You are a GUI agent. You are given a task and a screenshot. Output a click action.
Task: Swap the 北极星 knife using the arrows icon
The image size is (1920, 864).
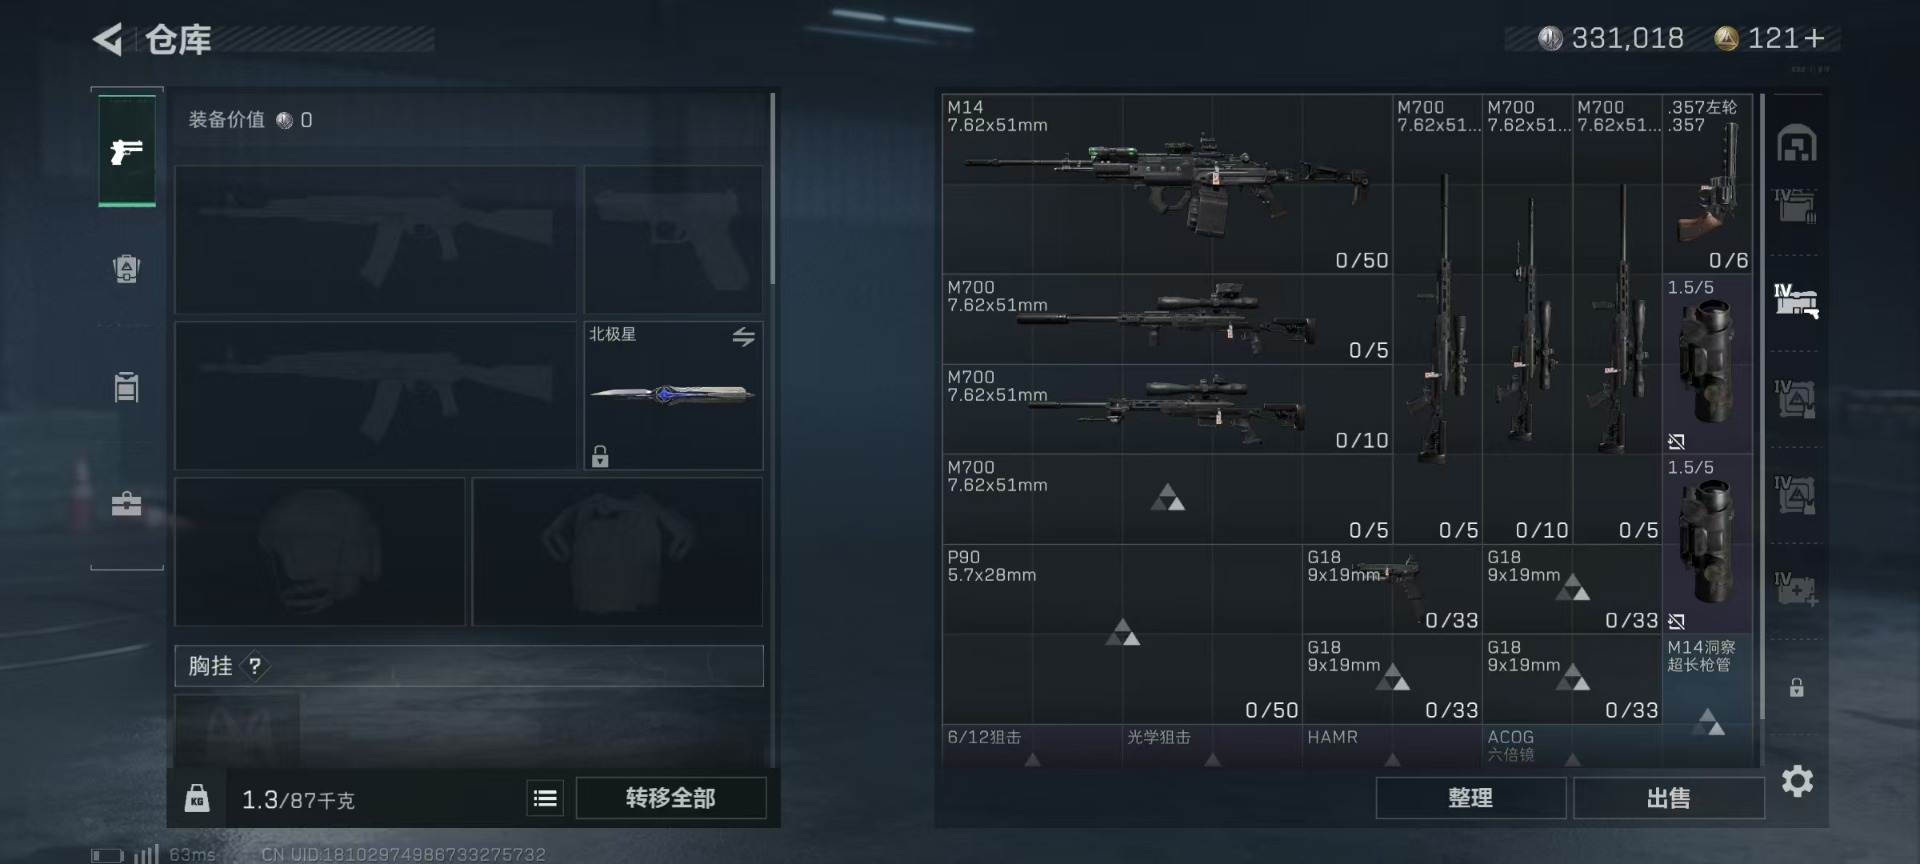coord(743,337)
